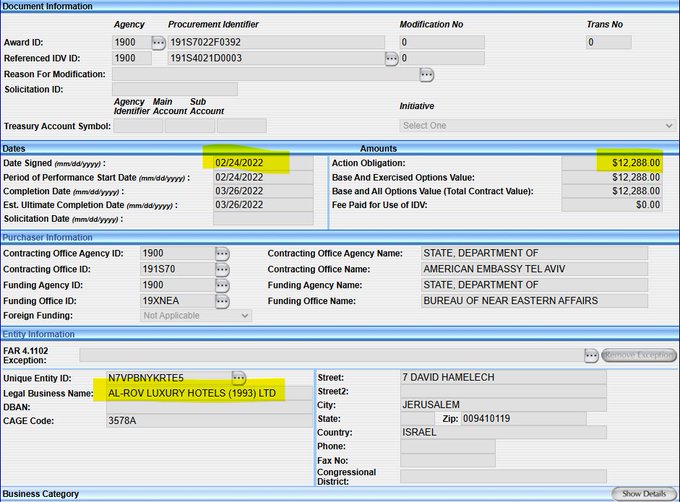The width and height of the screenshot is (680, 502).
Task: Expand the Initiative 'Select One' dropdown
Action: click(x=537, y=126)
